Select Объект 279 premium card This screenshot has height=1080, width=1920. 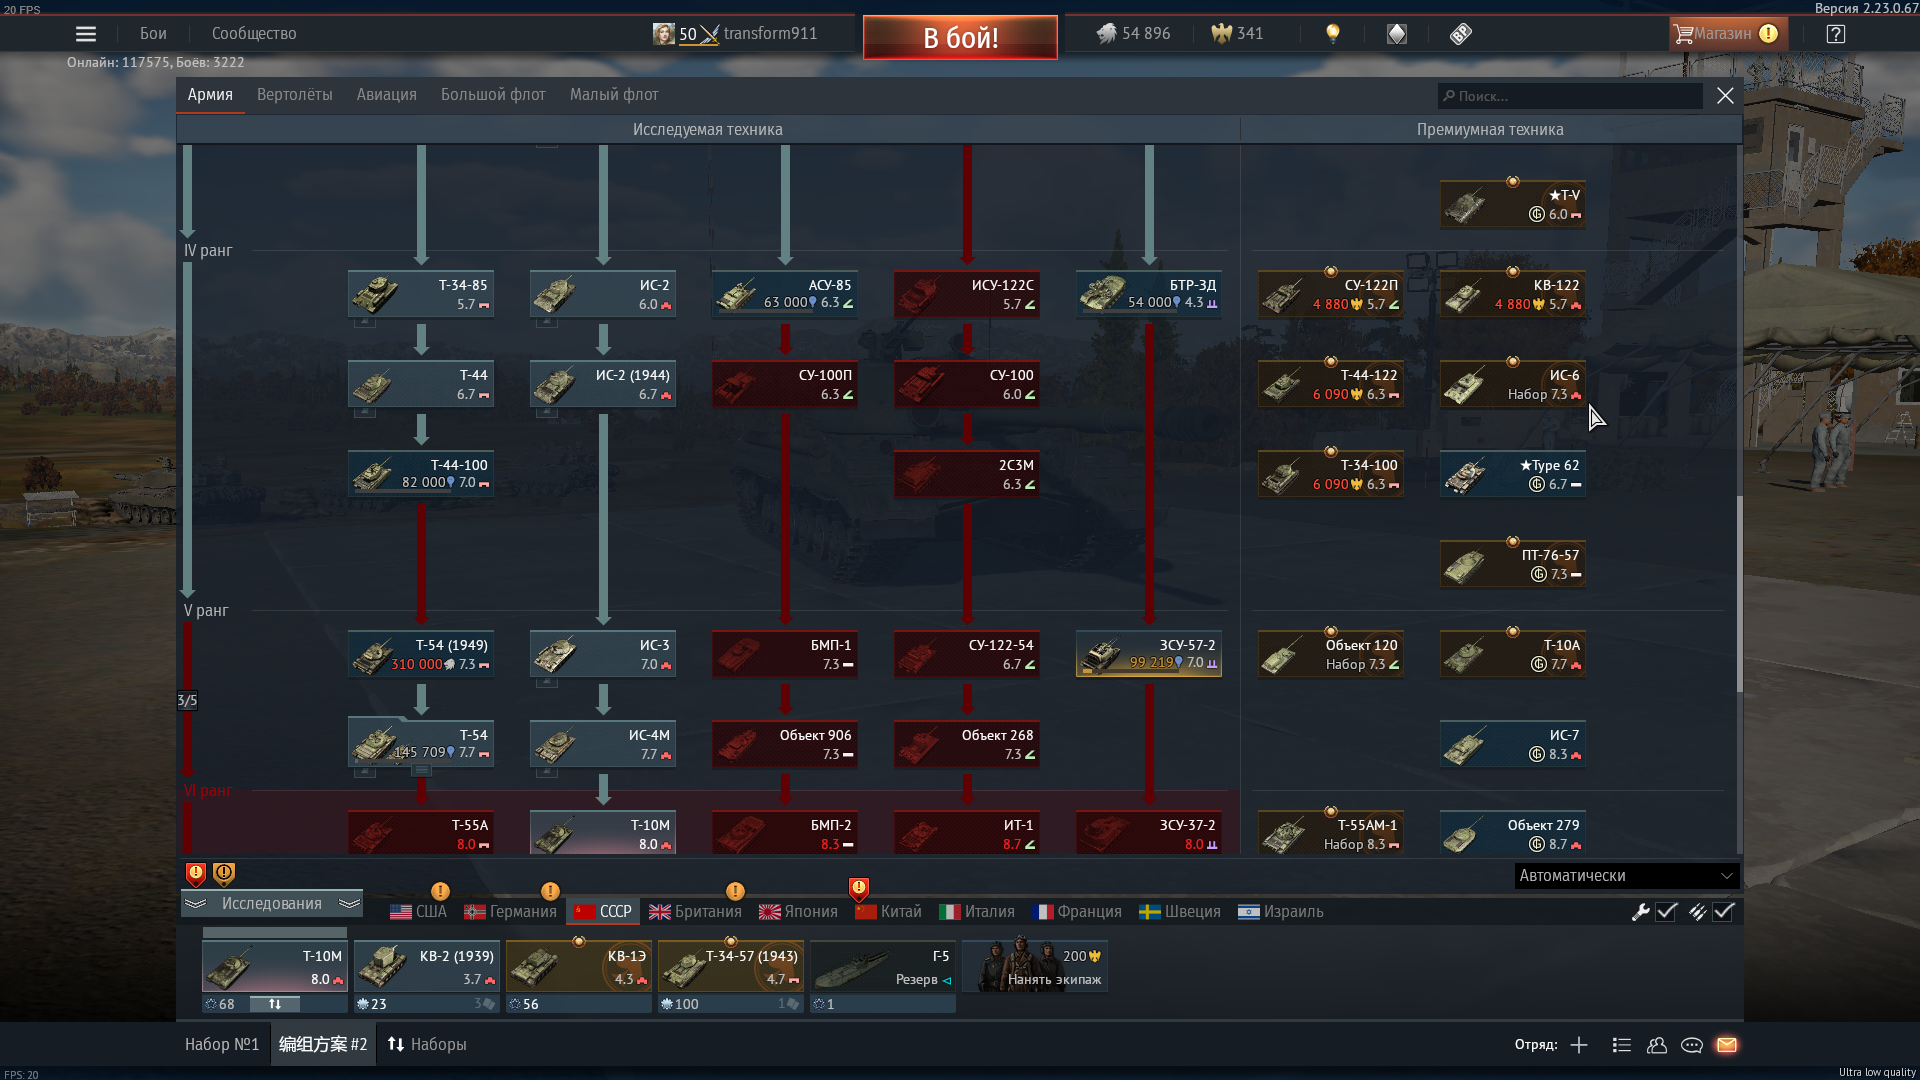pyautogui.click(x=1513, y=833)
